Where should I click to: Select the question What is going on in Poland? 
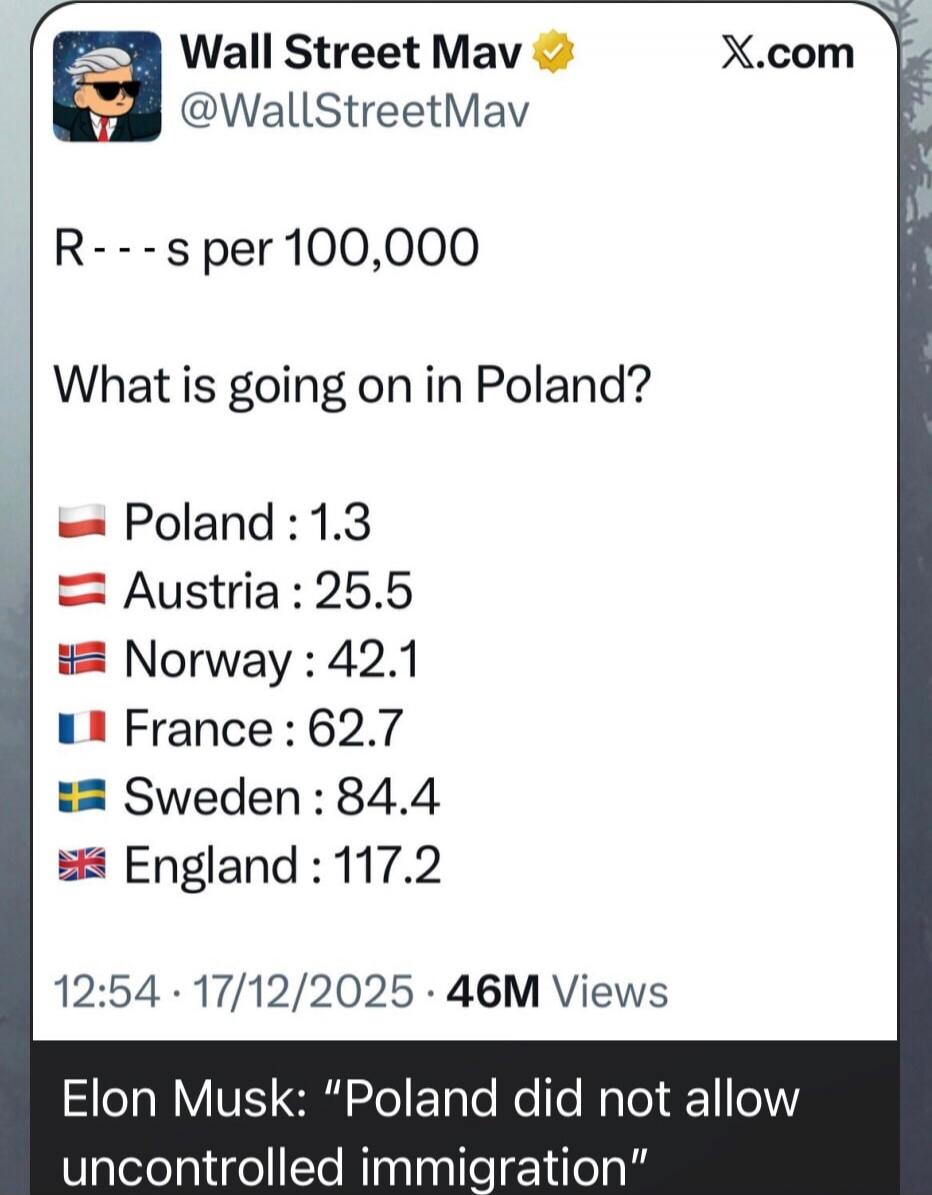pyautogui.click(x=352, y=382)
